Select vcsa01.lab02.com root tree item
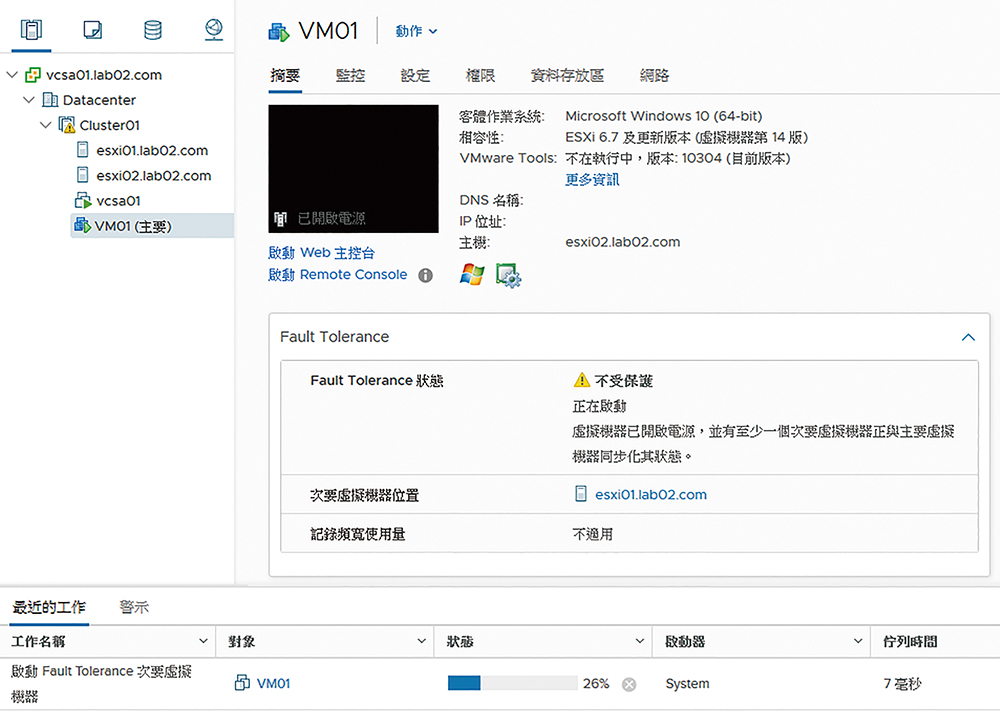The height and width of the screenshot is (725, 1000). (103, 75)
